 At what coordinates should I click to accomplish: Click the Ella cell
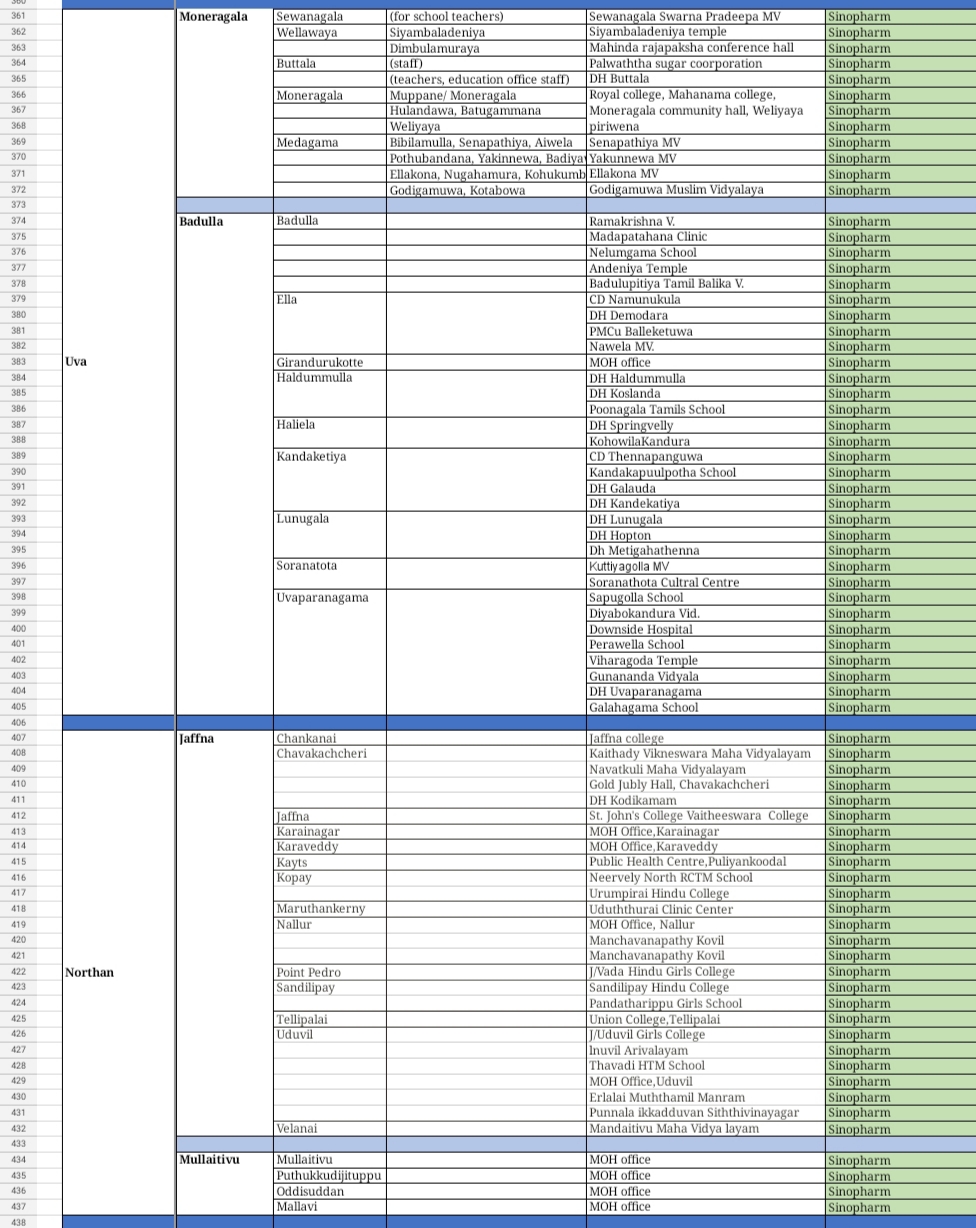tap(330, 323)
